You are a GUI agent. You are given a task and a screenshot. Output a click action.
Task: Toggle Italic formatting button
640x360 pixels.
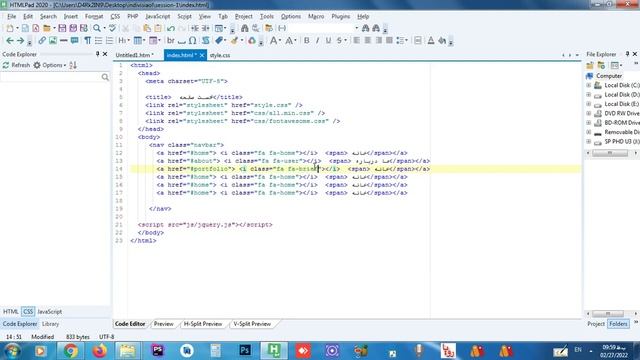point(317,40)
